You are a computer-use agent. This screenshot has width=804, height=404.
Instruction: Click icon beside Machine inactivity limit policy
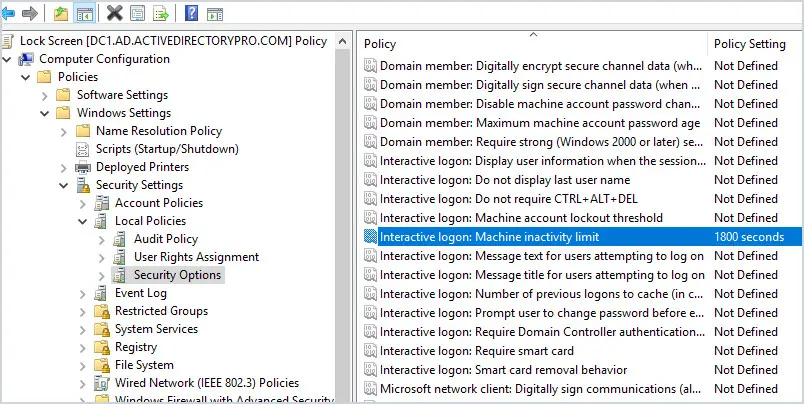370,237
